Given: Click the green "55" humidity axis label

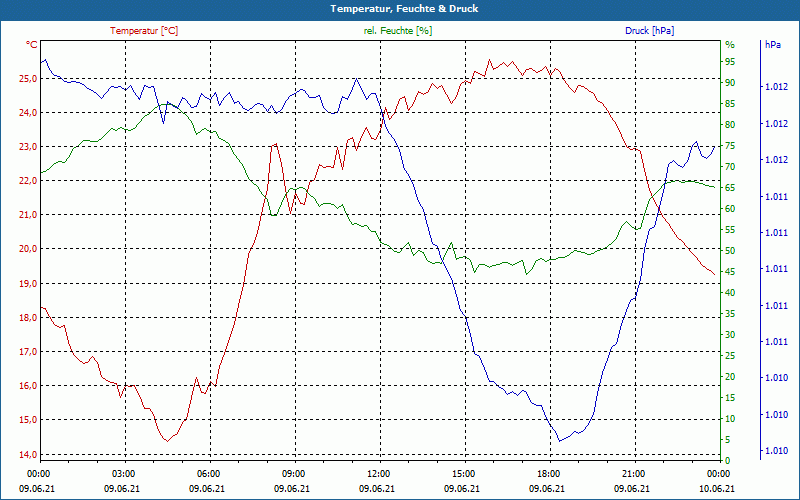Looking at the screenshot, I should [x=730, y=230].
